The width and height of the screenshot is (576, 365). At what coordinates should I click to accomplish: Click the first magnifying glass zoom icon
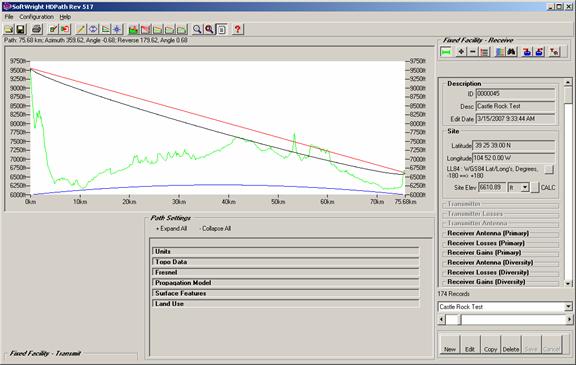pyautogui.click(x=197, y=29)
